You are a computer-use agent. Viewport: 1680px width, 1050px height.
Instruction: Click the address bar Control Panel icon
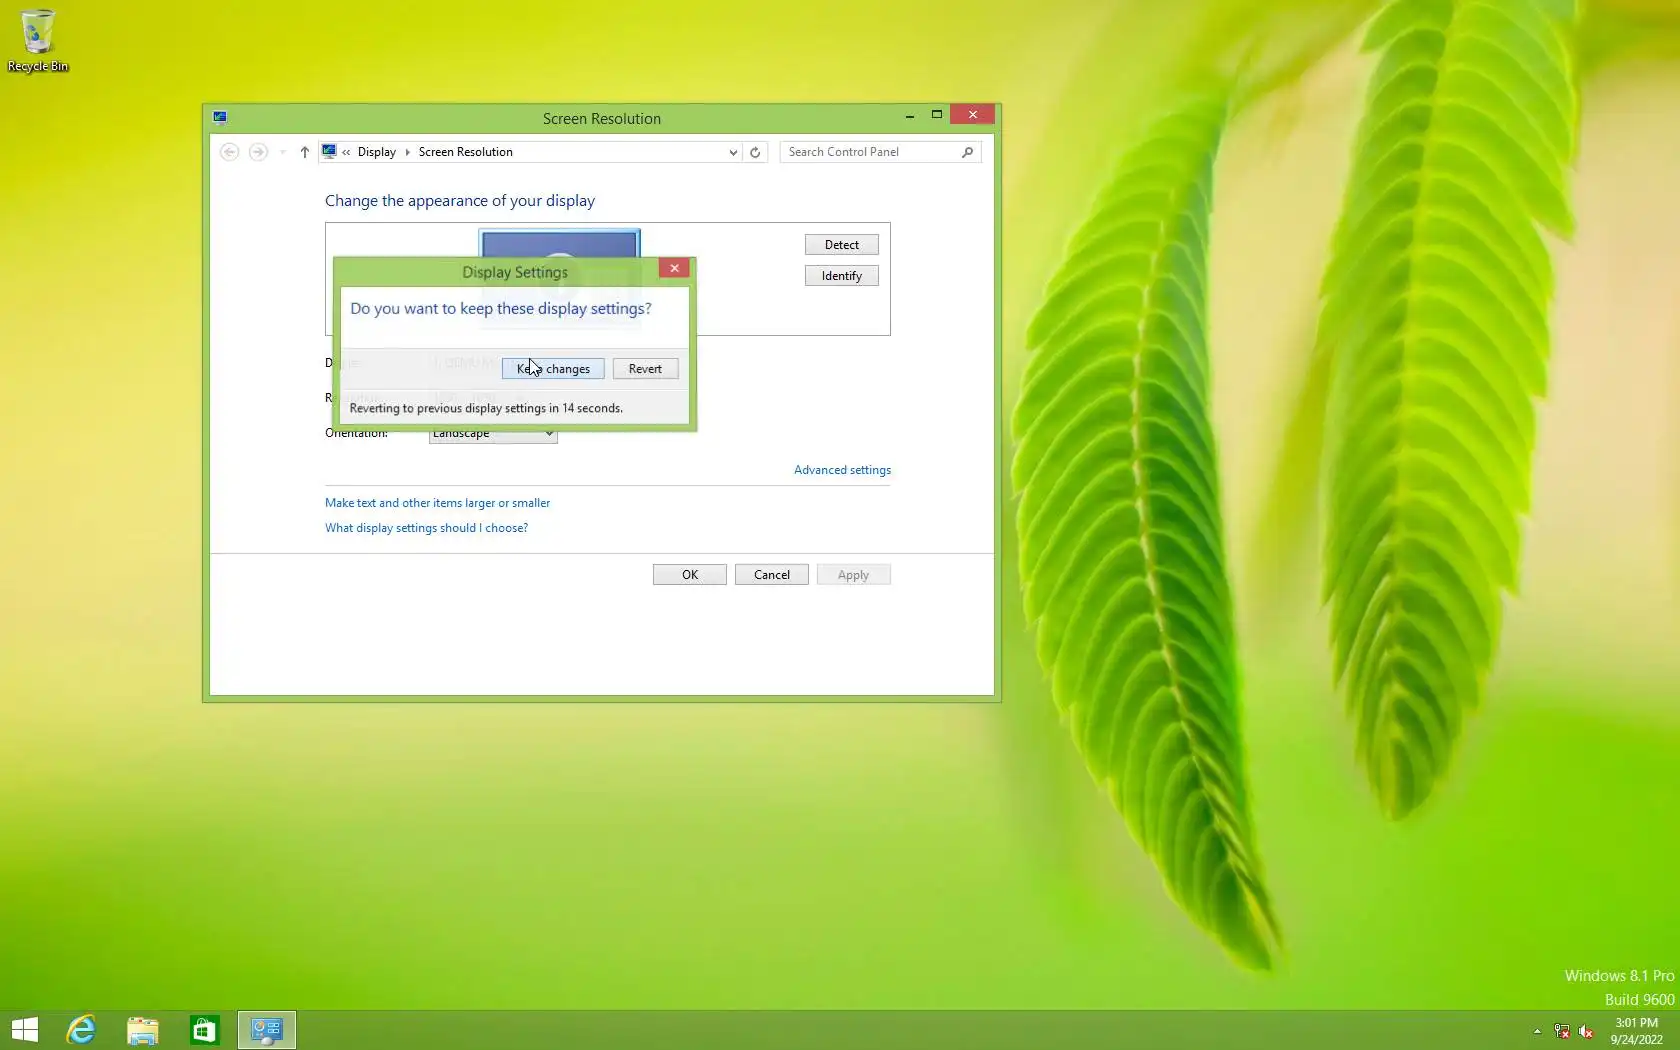[x=329, y=151]
